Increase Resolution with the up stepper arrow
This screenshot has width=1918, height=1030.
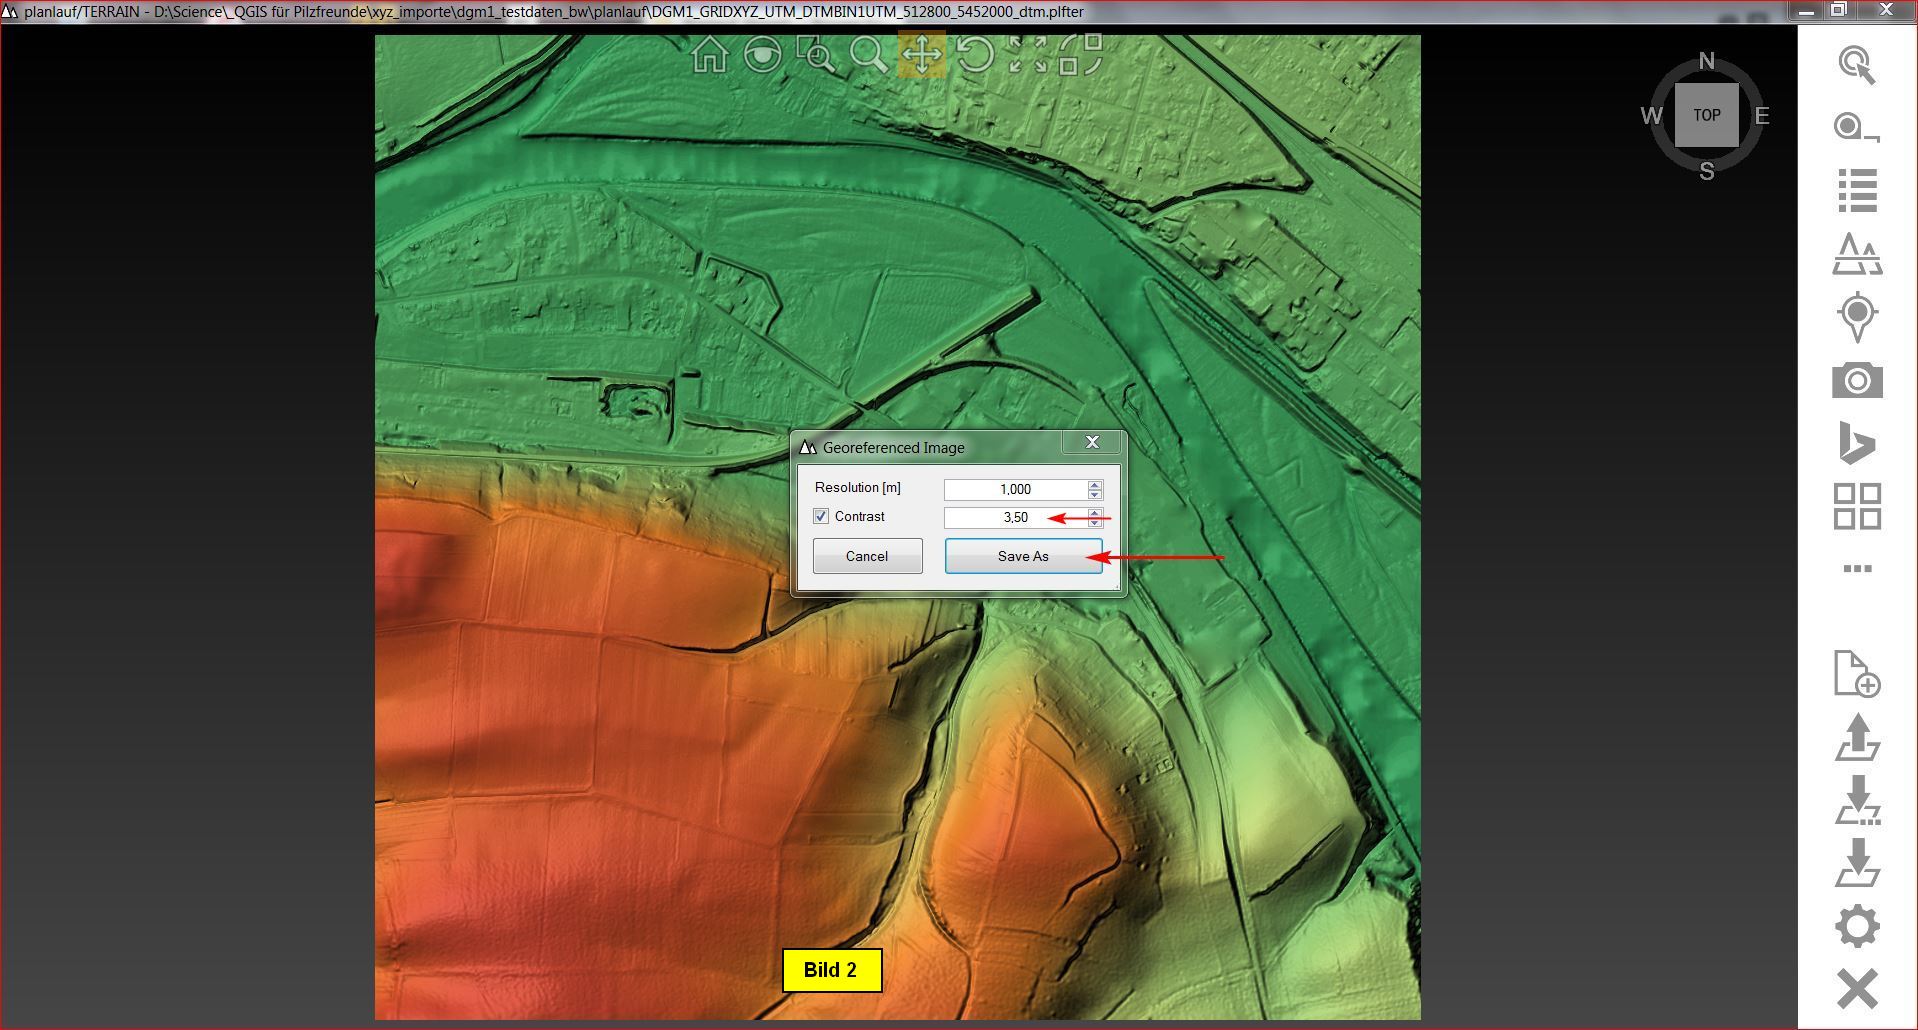[1095, 485]
